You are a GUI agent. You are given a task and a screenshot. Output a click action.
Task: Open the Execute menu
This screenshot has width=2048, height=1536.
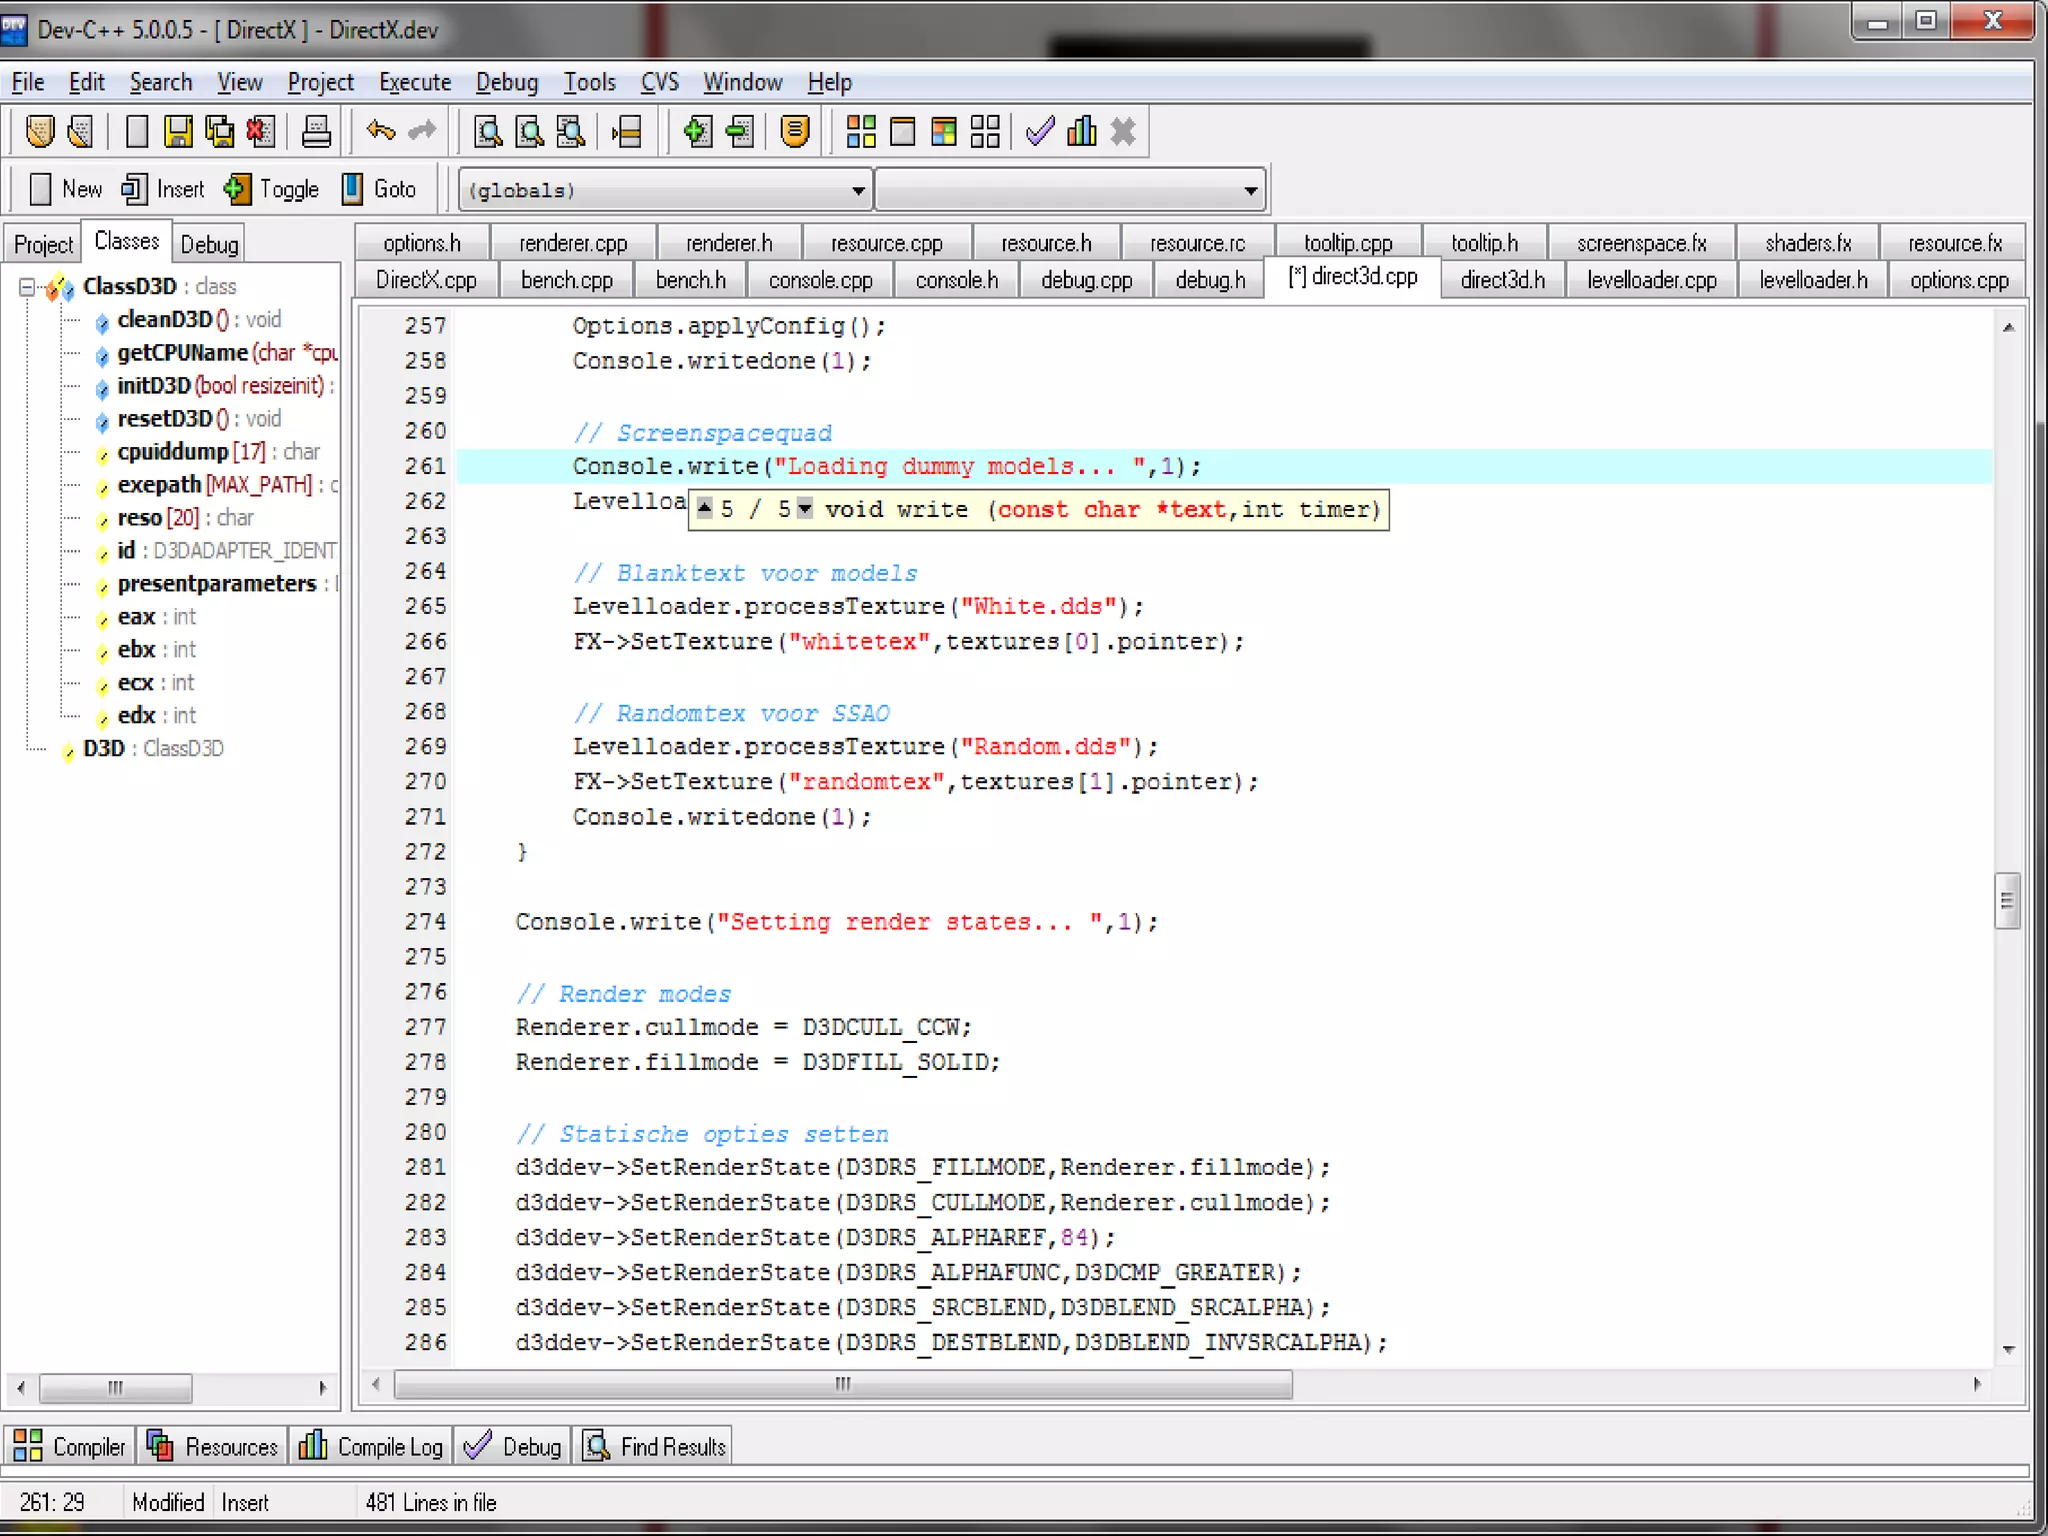click(414, 82)
